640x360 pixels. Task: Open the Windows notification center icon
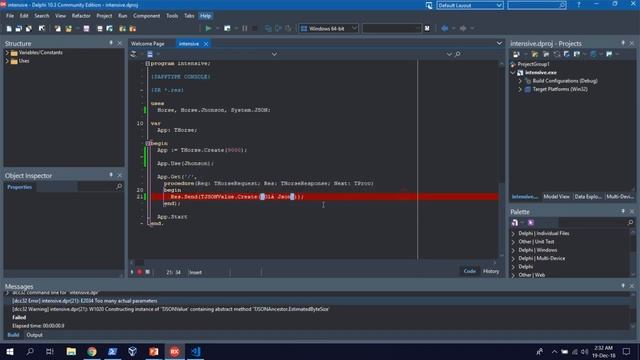(627, 351)
